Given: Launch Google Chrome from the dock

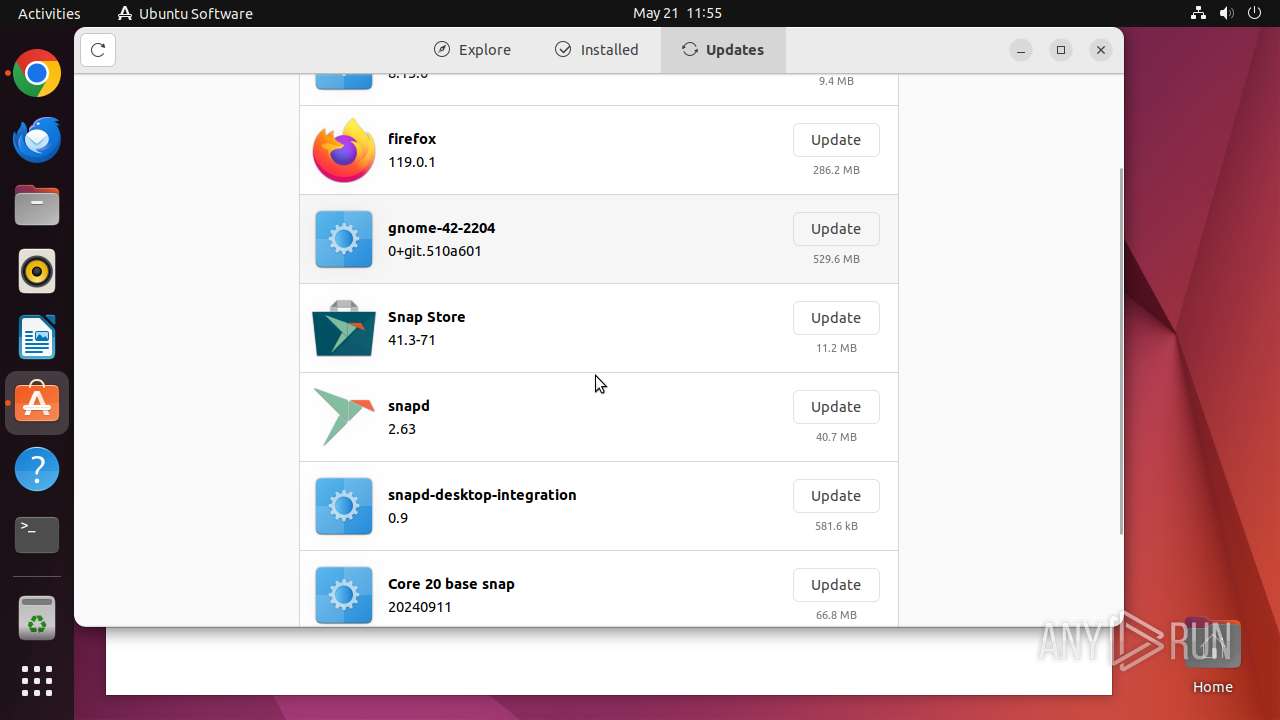Looking at the screenshot, I should (37, 74).
